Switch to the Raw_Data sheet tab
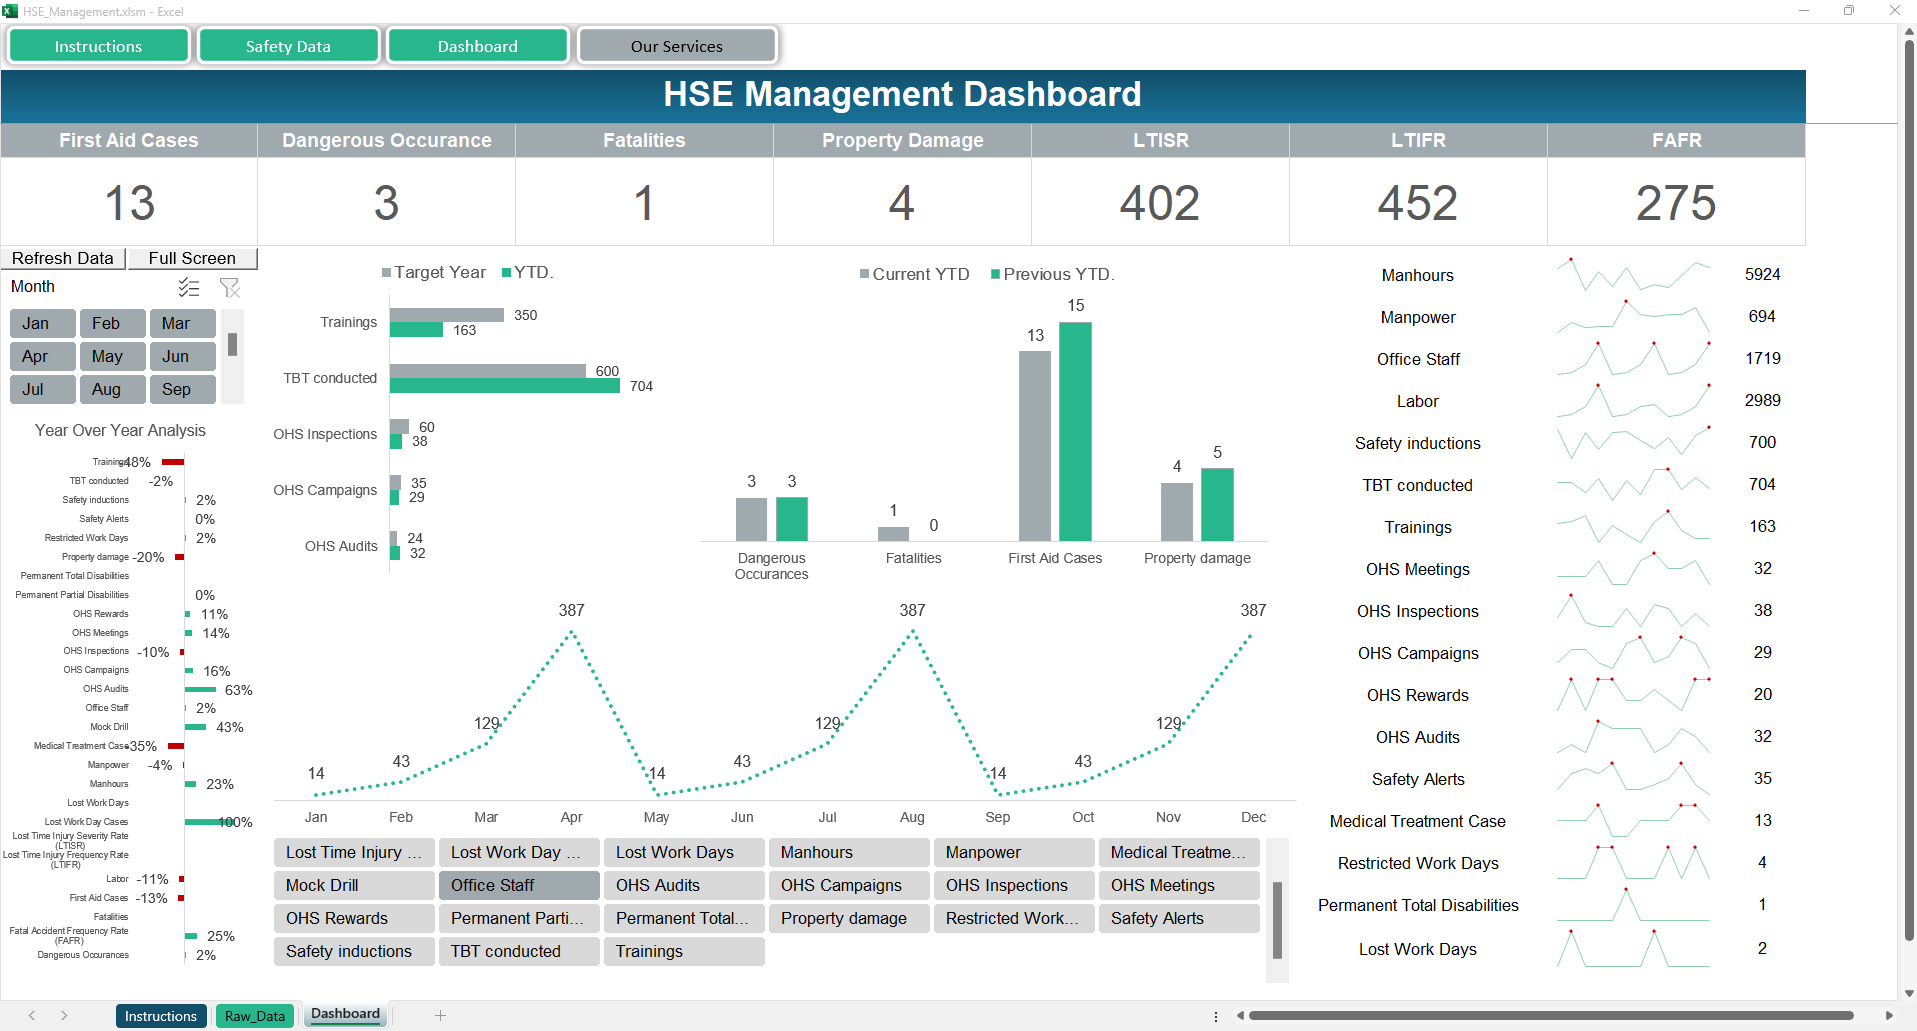 (255, 1016)
